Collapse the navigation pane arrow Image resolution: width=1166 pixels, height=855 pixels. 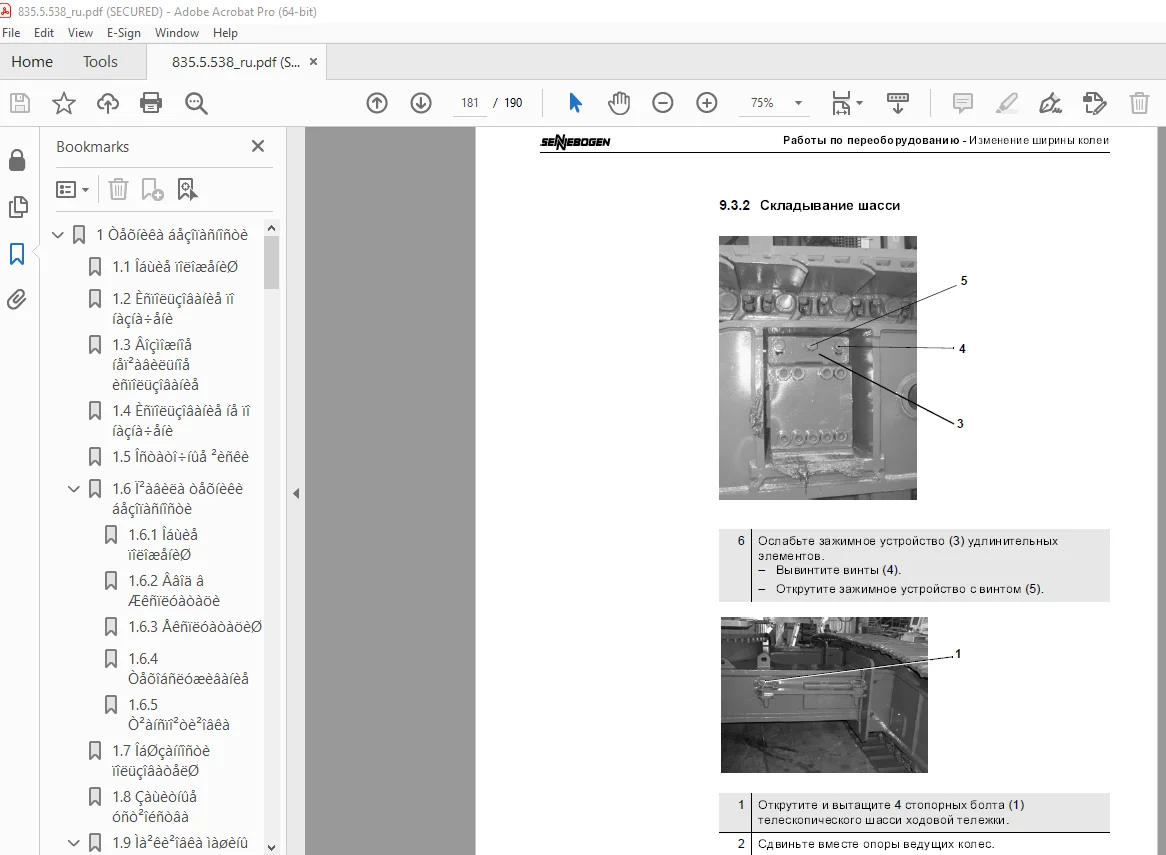click(296, 493)
